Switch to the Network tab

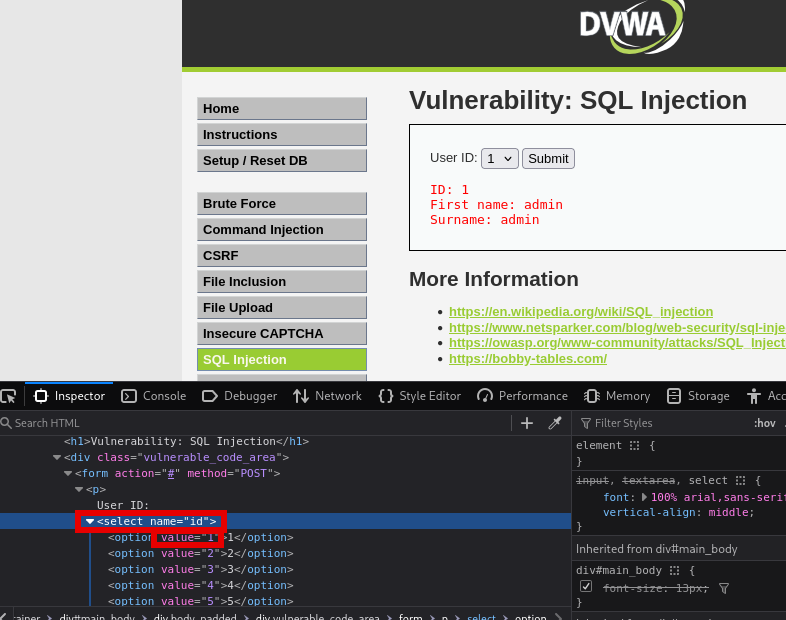coord(327,396)
